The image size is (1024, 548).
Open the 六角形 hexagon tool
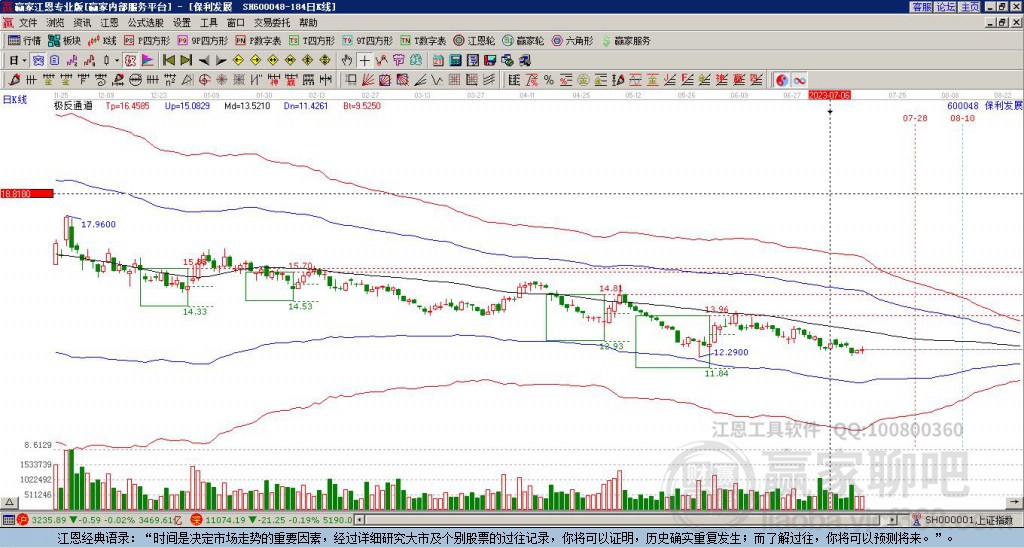pos(572,40)
